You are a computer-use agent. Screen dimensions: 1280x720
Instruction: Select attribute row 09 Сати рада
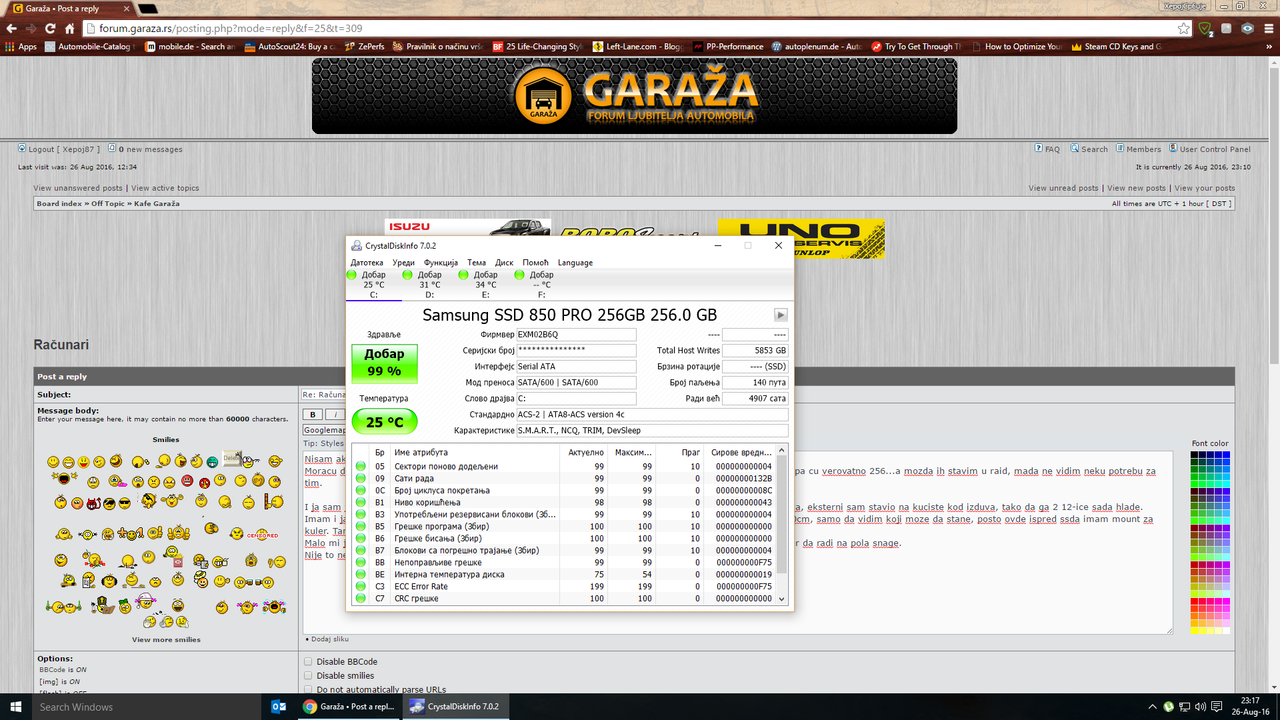[x=563, y=478]
